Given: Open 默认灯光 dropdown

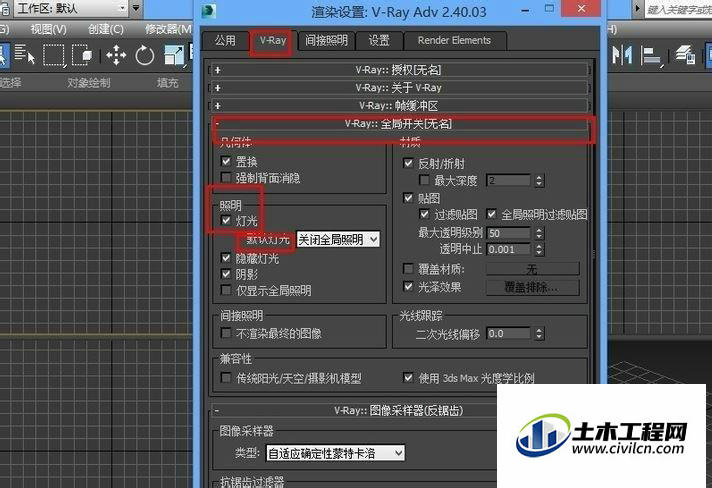Looking at the screenshot, I should click(x=338, y=240).
